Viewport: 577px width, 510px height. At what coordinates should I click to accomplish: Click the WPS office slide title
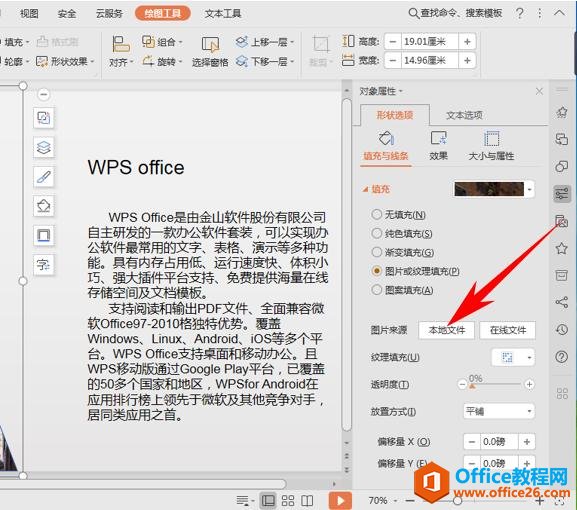coord(136,167)
